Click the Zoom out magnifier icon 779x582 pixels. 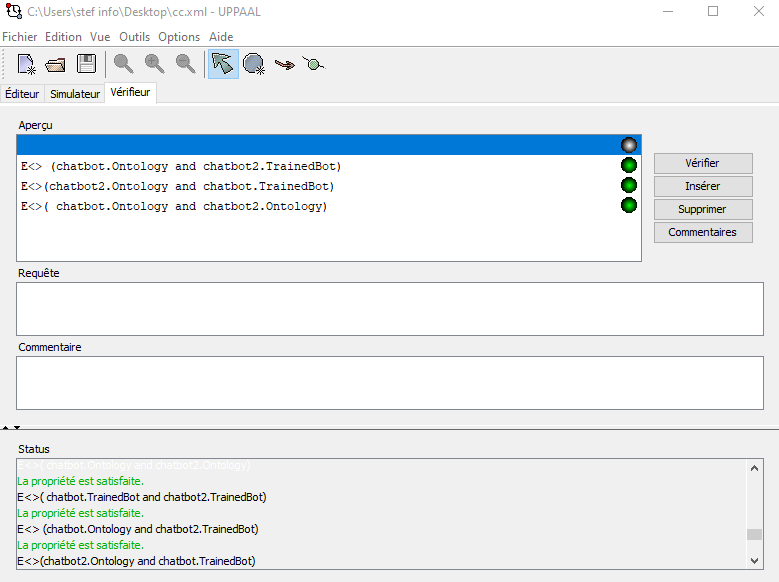pos(185,64)
